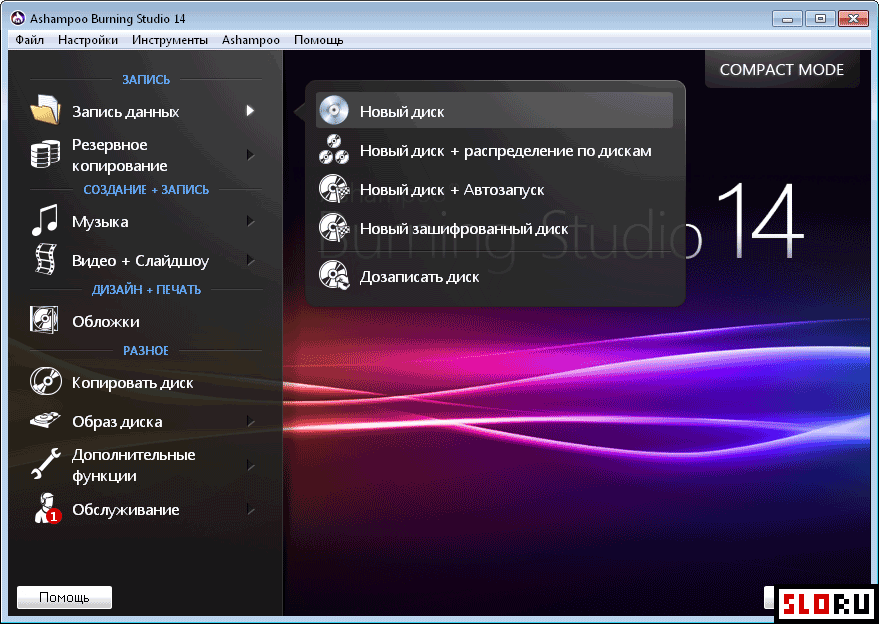This screenshot has height=624, width=879.
Task: Click the disc icon for Дозаписать диск
Action: coord(334,276)
